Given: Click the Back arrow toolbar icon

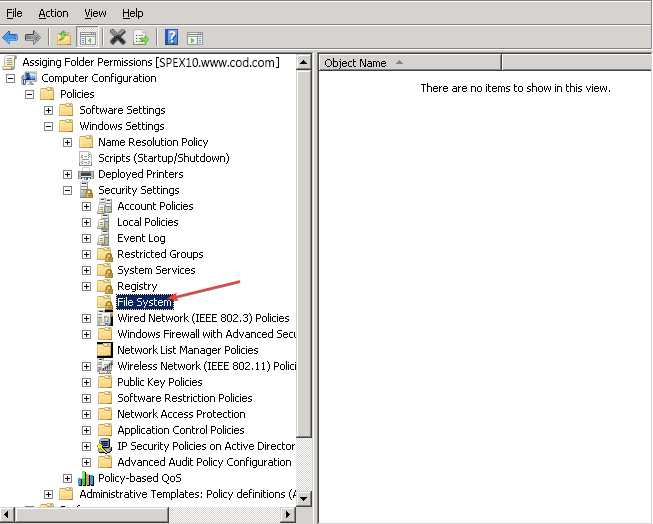Looking at the screenshot, I should 10,38.
